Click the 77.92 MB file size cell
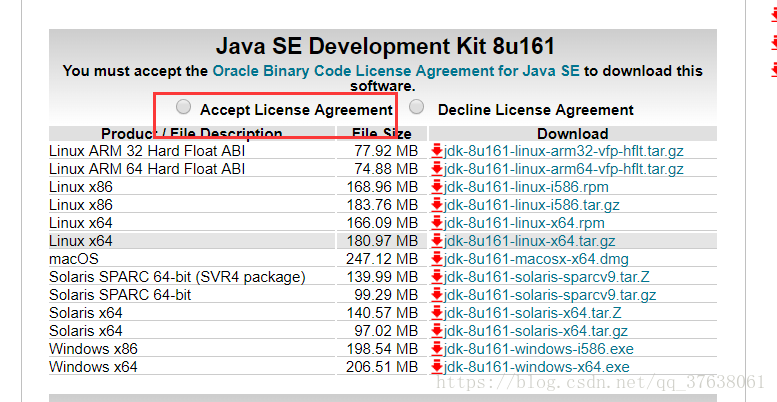The image size is (777, 402). pos(382,151)
